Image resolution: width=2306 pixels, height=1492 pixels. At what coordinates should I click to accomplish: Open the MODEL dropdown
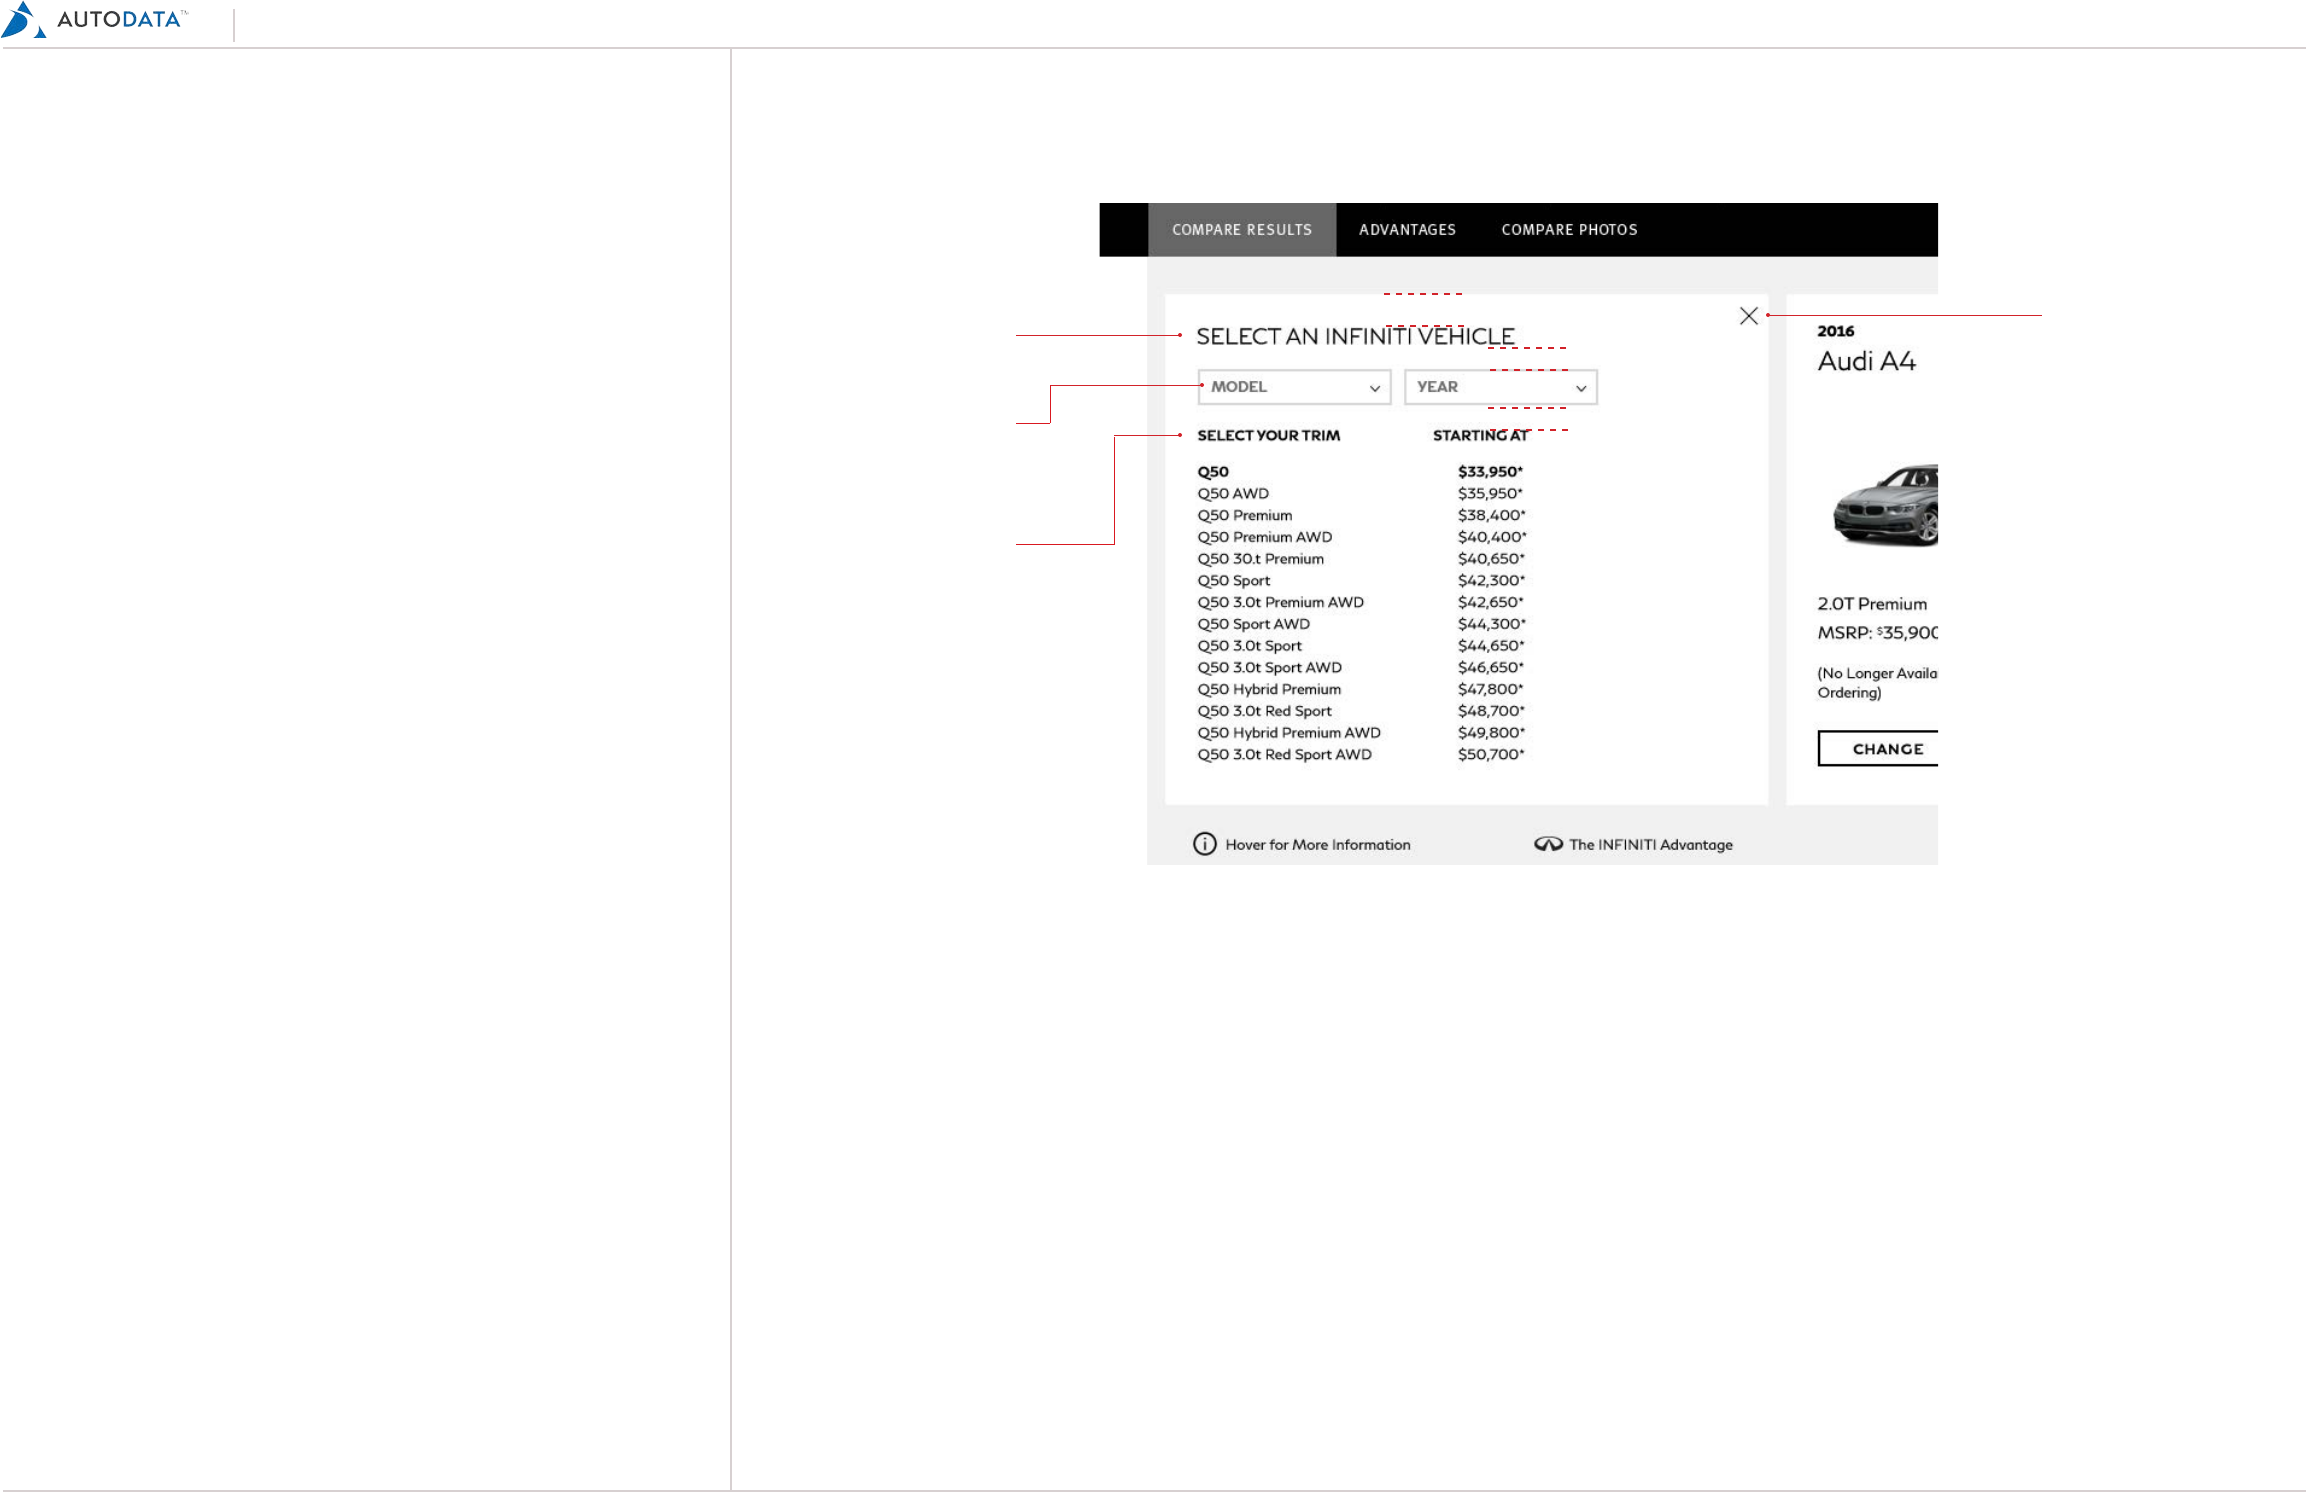1293,387
